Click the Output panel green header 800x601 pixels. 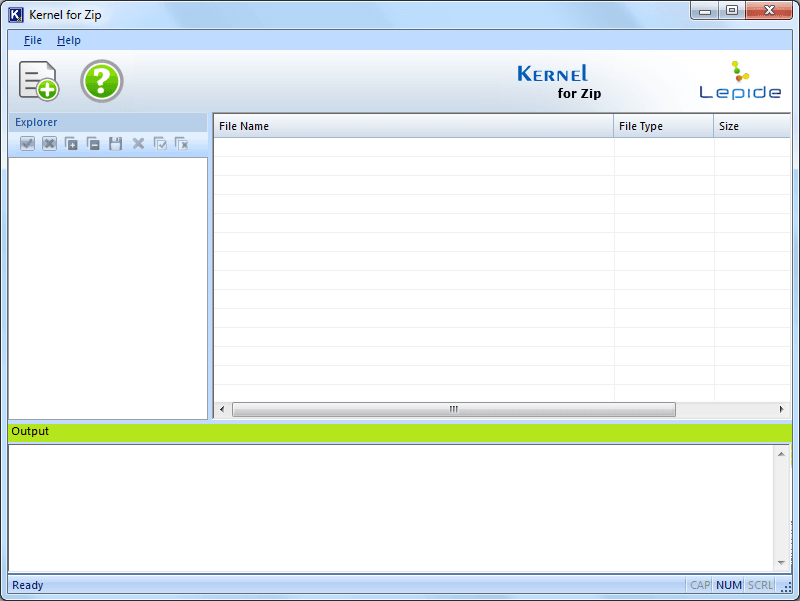pos(400,432)
